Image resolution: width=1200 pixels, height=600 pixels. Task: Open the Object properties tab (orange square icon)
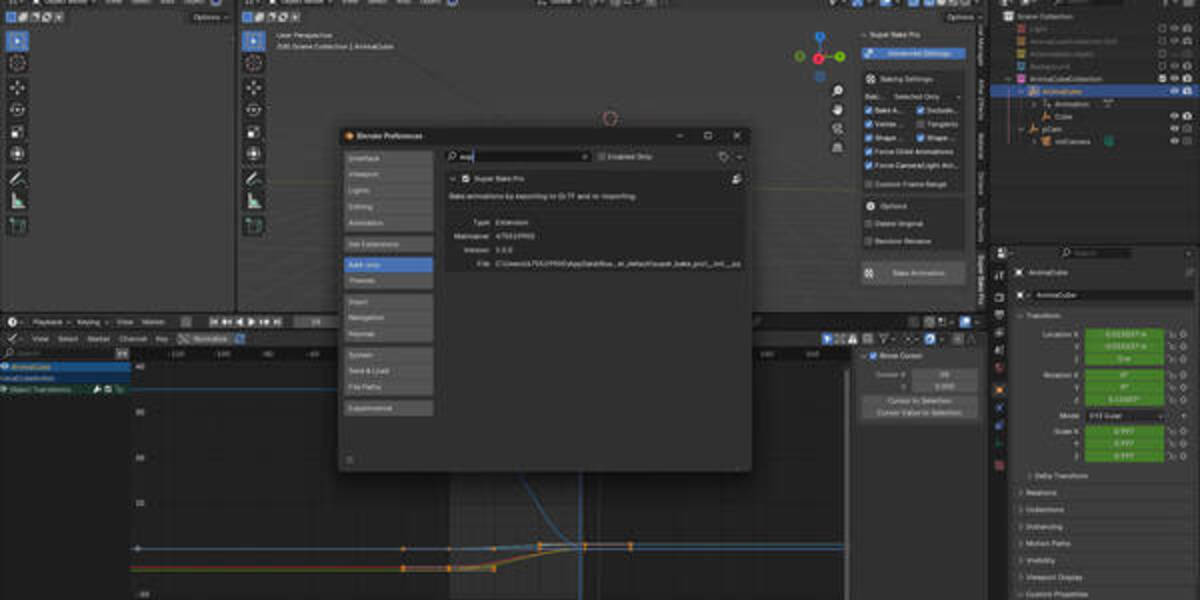coord(998,390)
